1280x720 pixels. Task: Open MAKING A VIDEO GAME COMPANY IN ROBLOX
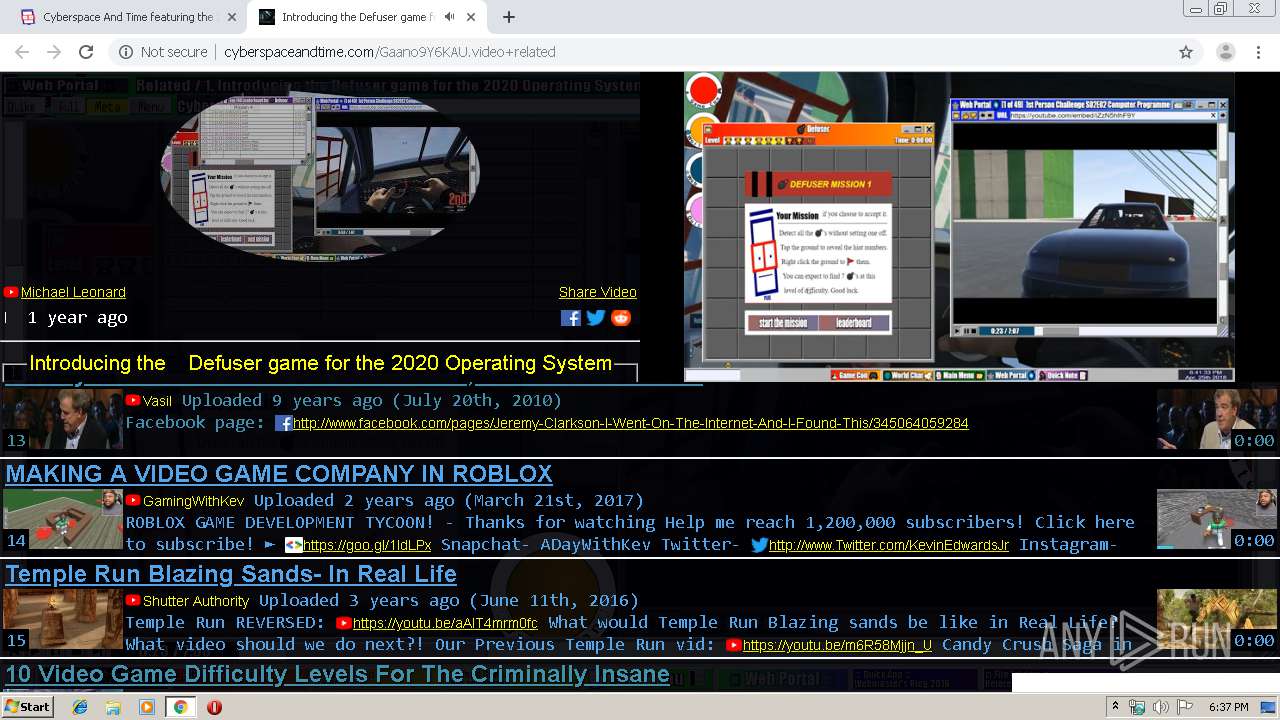coord(279,474)
